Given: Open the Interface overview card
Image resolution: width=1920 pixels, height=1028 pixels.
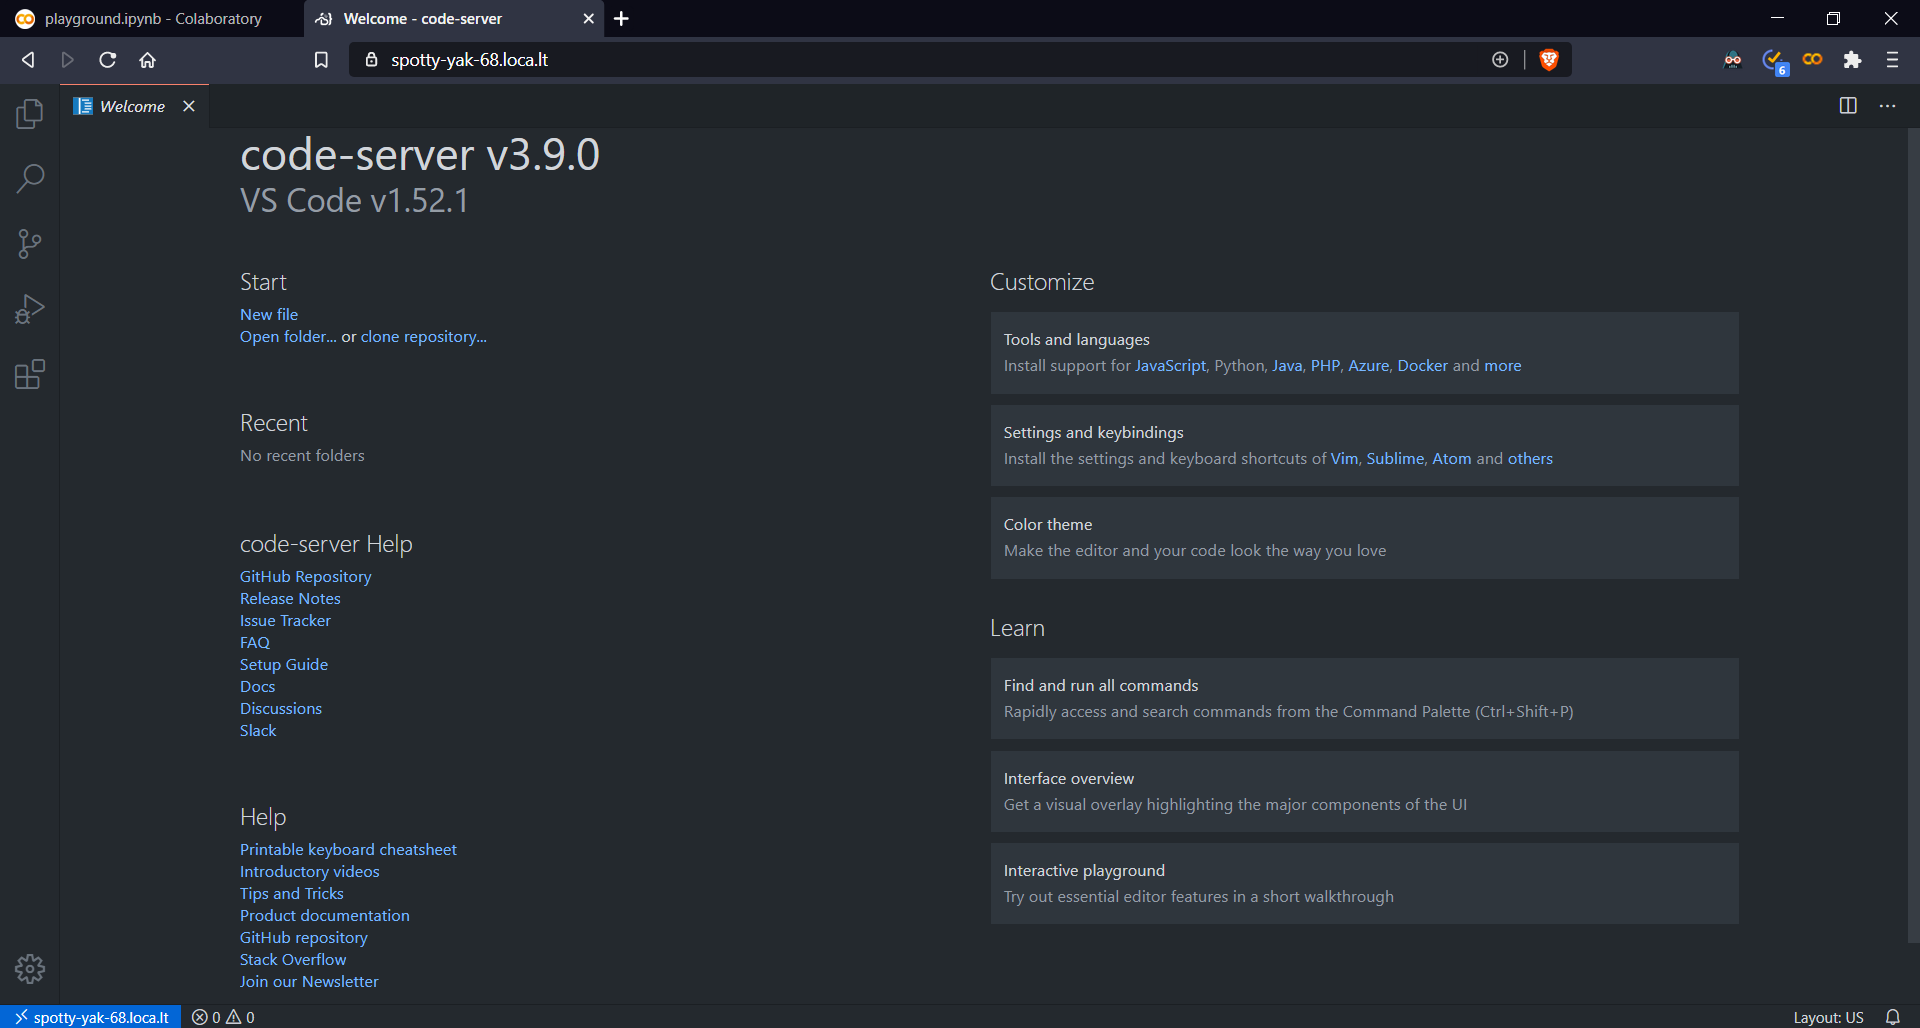Looking at the screenshot, I should (1364, 792).
